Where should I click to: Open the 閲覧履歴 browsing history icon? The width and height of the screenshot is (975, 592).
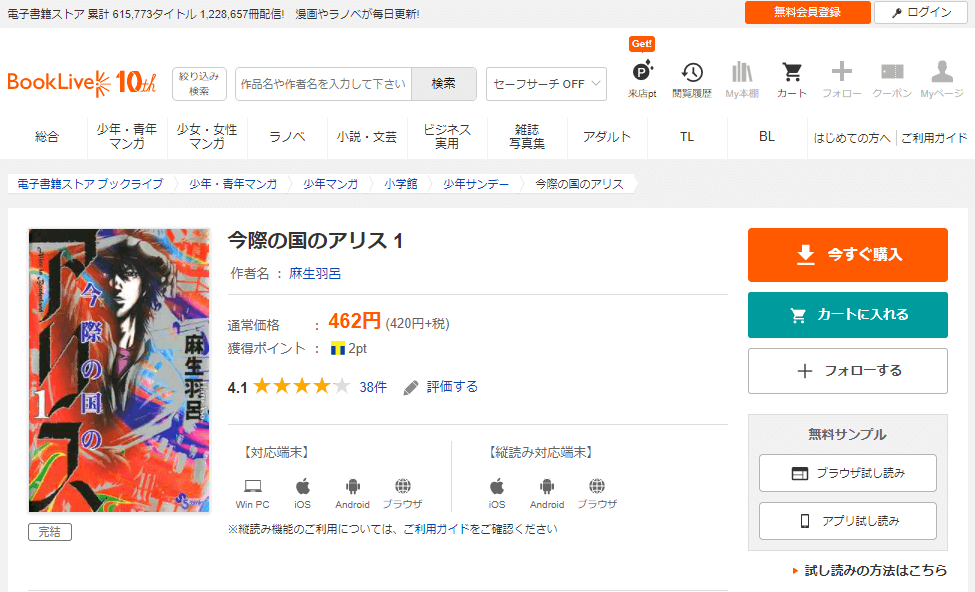[692, 73]
